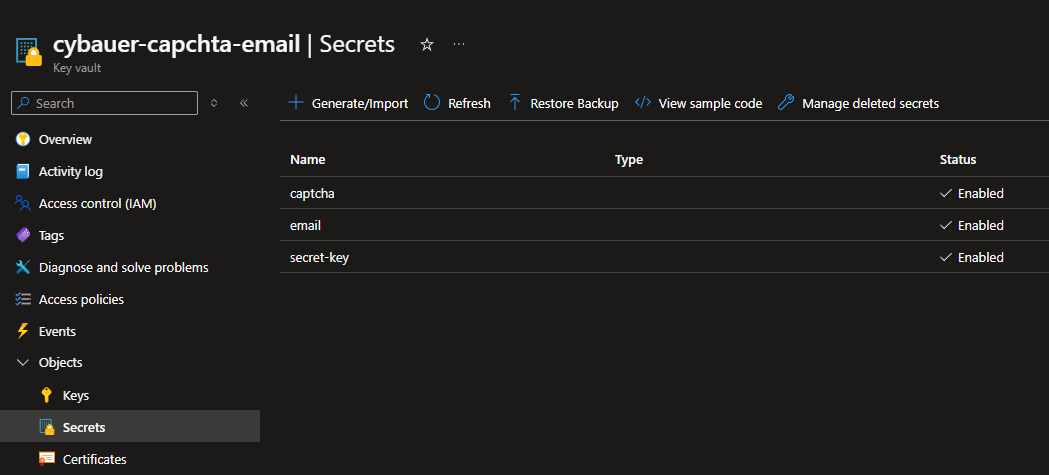Click the circular Refresh arrow icon

(x=432, y=103)
